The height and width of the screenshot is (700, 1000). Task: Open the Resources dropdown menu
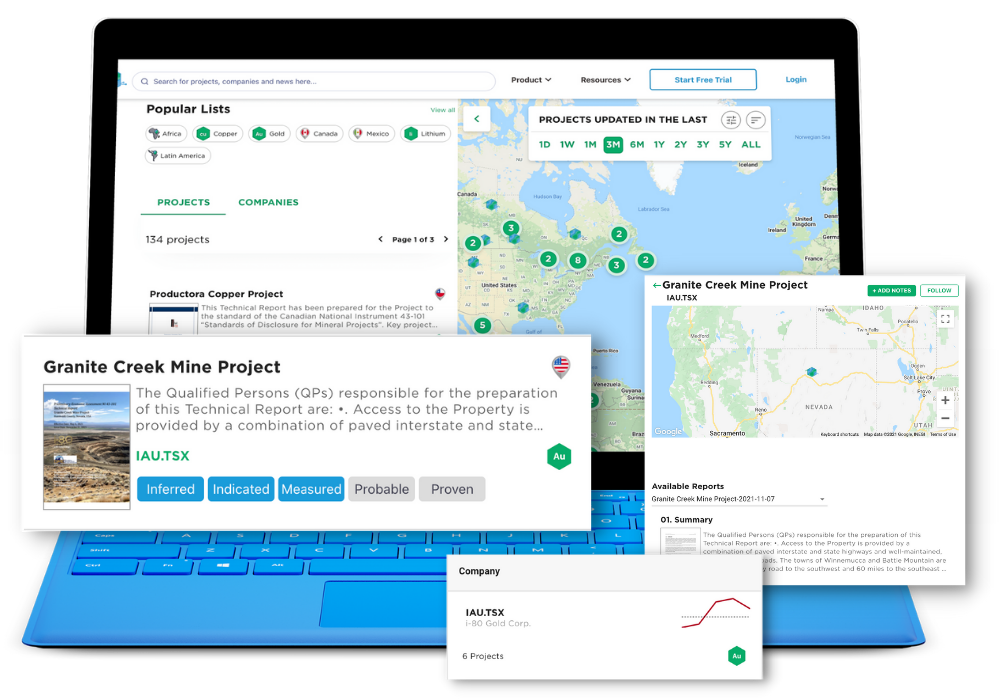point(605,80)
